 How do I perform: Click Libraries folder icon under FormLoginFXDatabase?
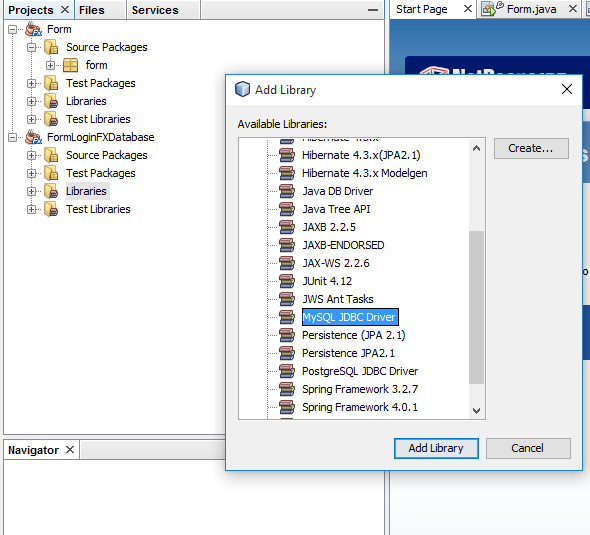pyautogui.click(x=51, y=191)
